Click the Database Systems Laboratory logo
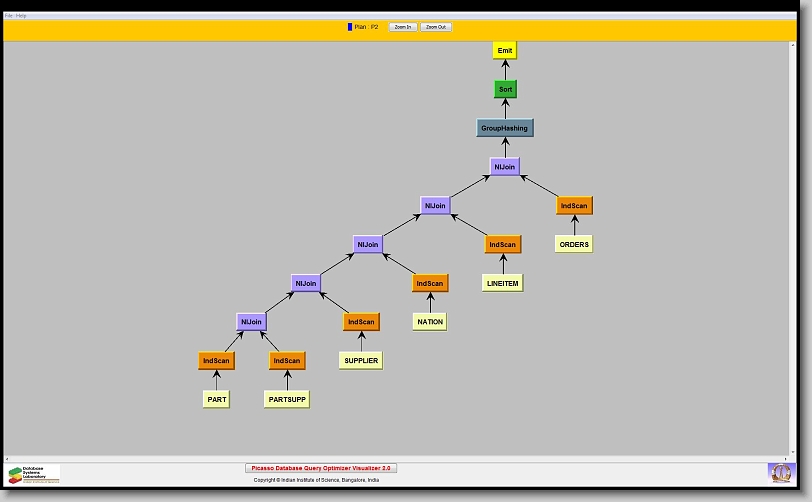The image size is (812, 502). 34,474
